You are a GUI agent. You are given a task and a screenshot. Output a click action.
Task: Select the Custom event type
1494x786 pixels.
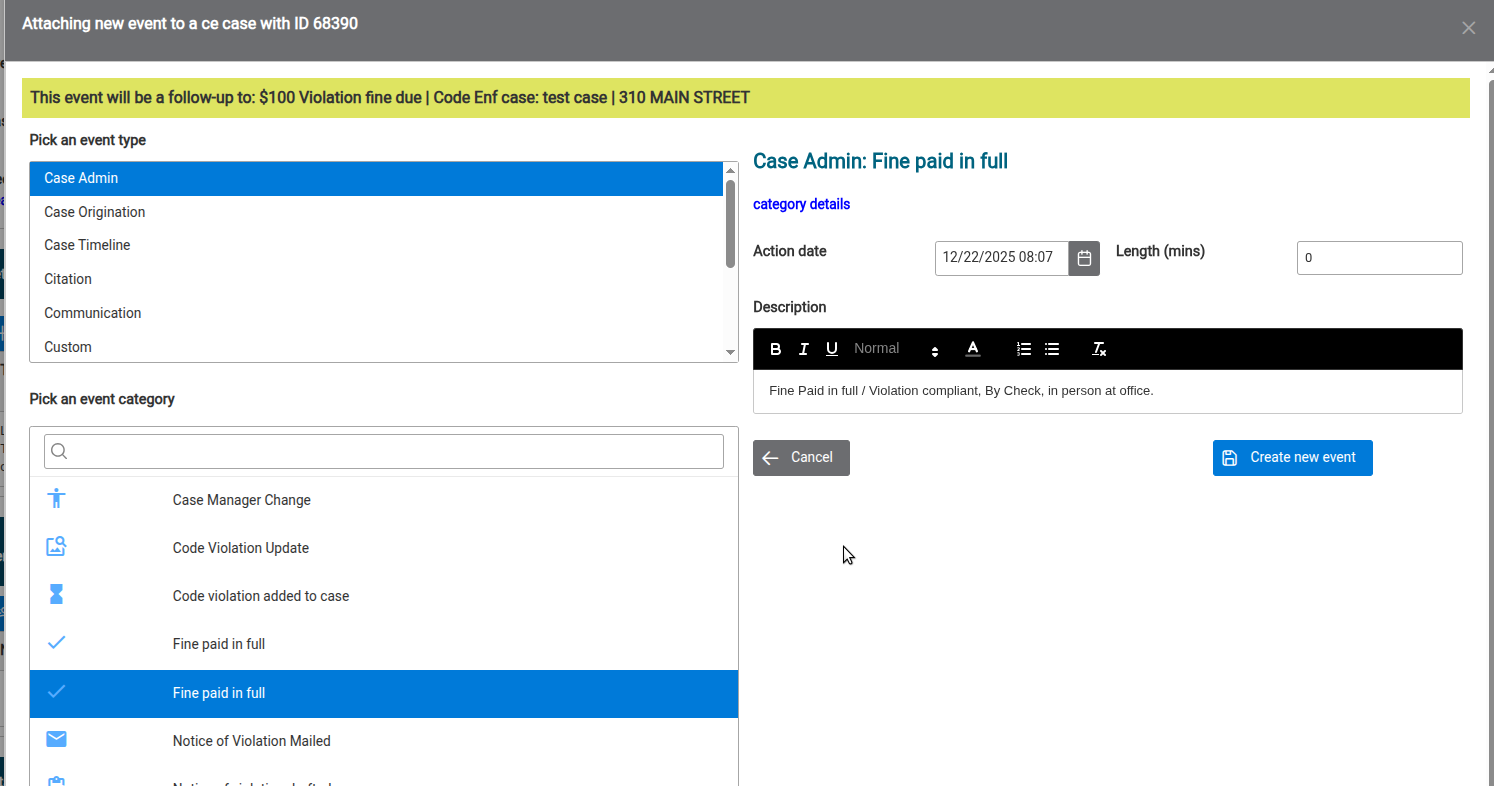pyautogui.click(x=377, y=347)
